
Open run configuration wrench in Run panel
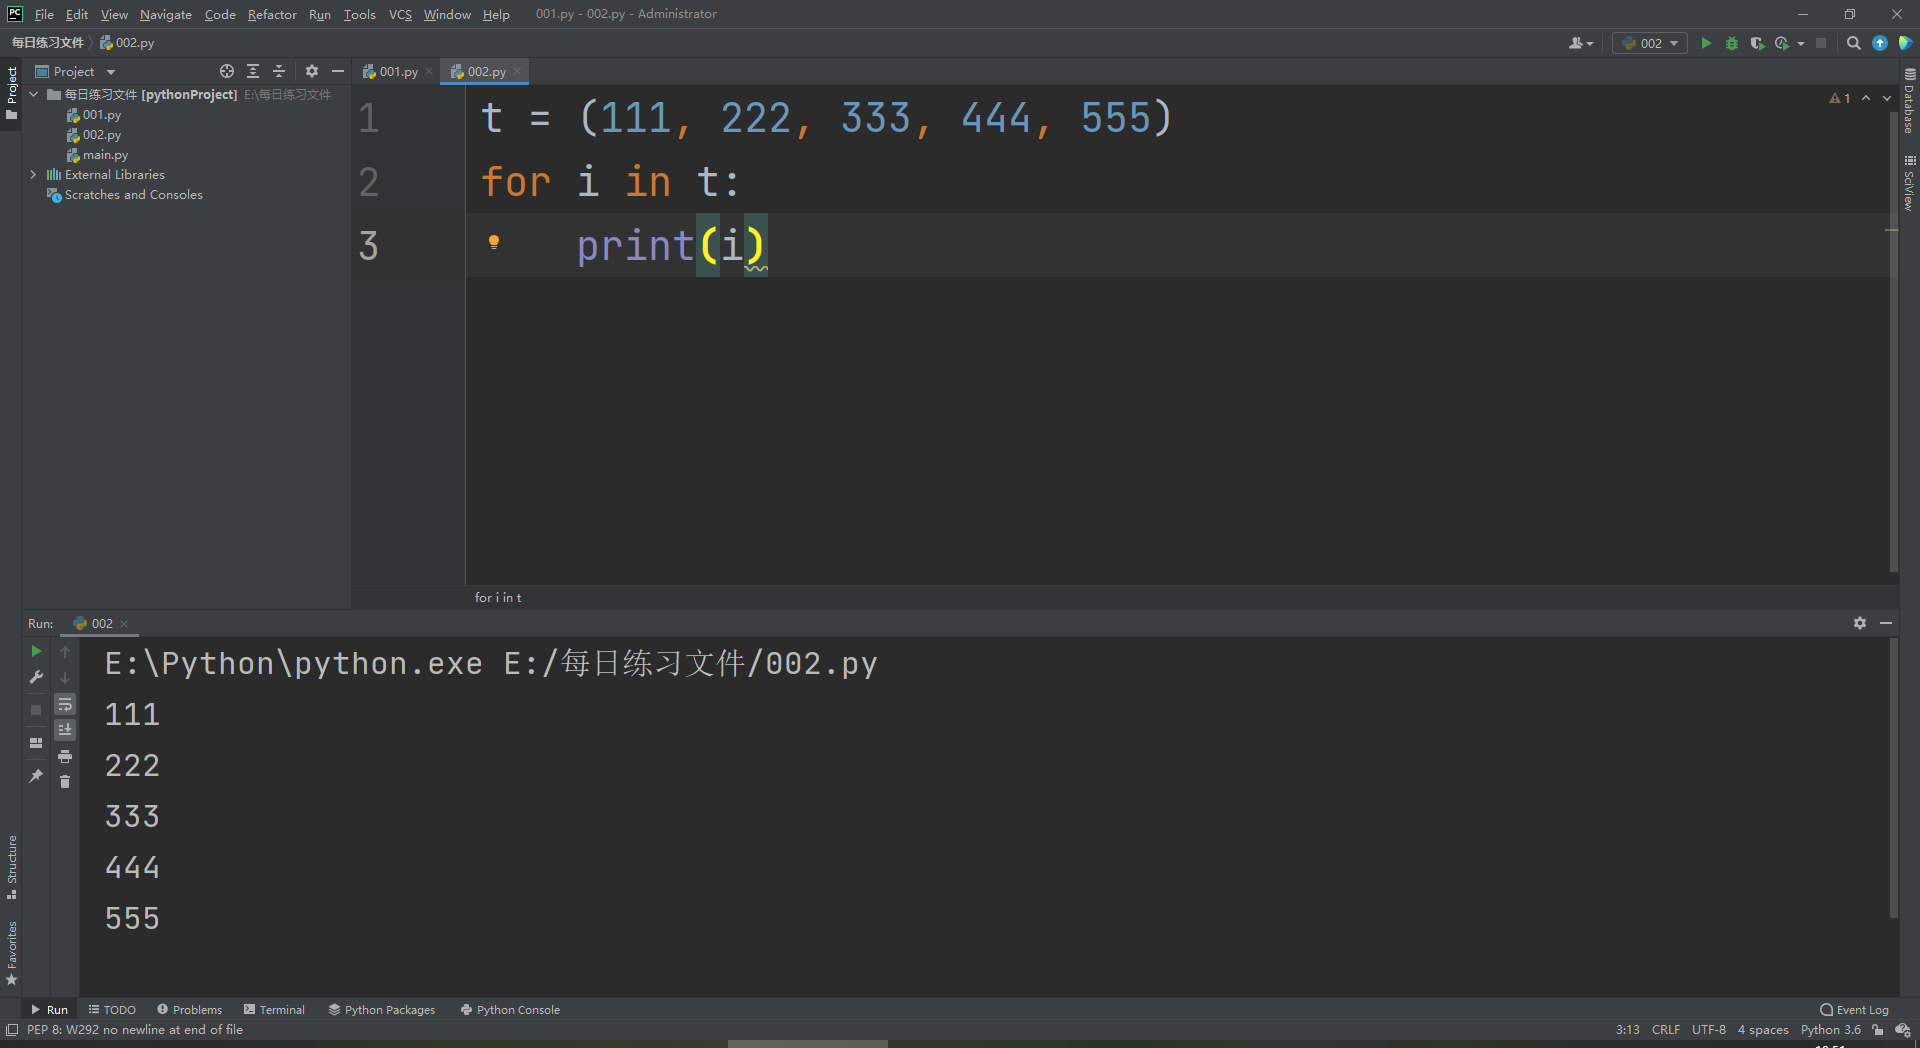36,677
